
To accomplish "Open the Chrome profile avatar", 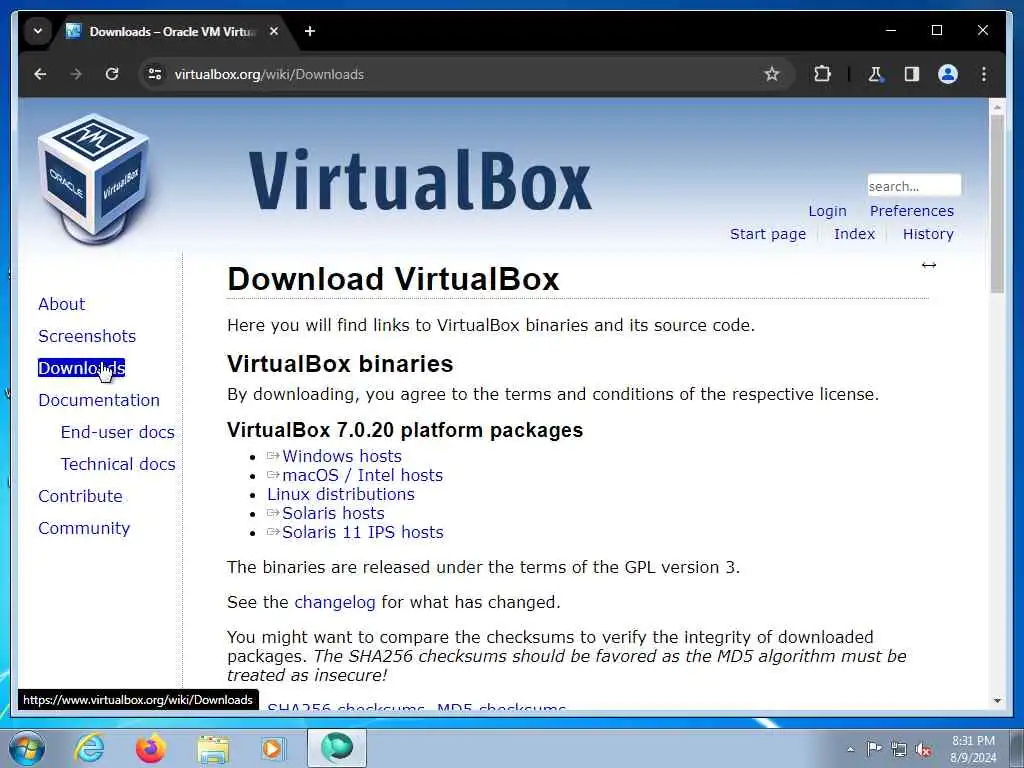I will [x=948, y=74].
